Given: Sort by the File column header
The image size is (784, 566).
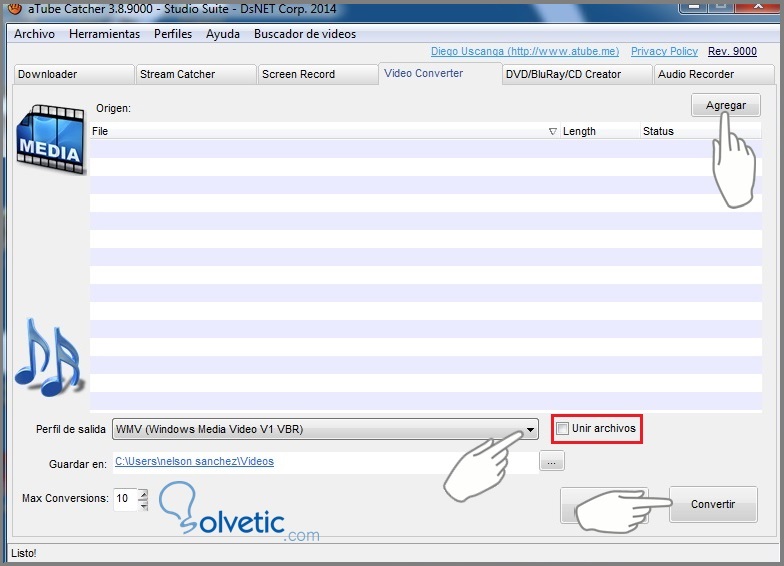Looking at the screenshot, I should 325,131.
